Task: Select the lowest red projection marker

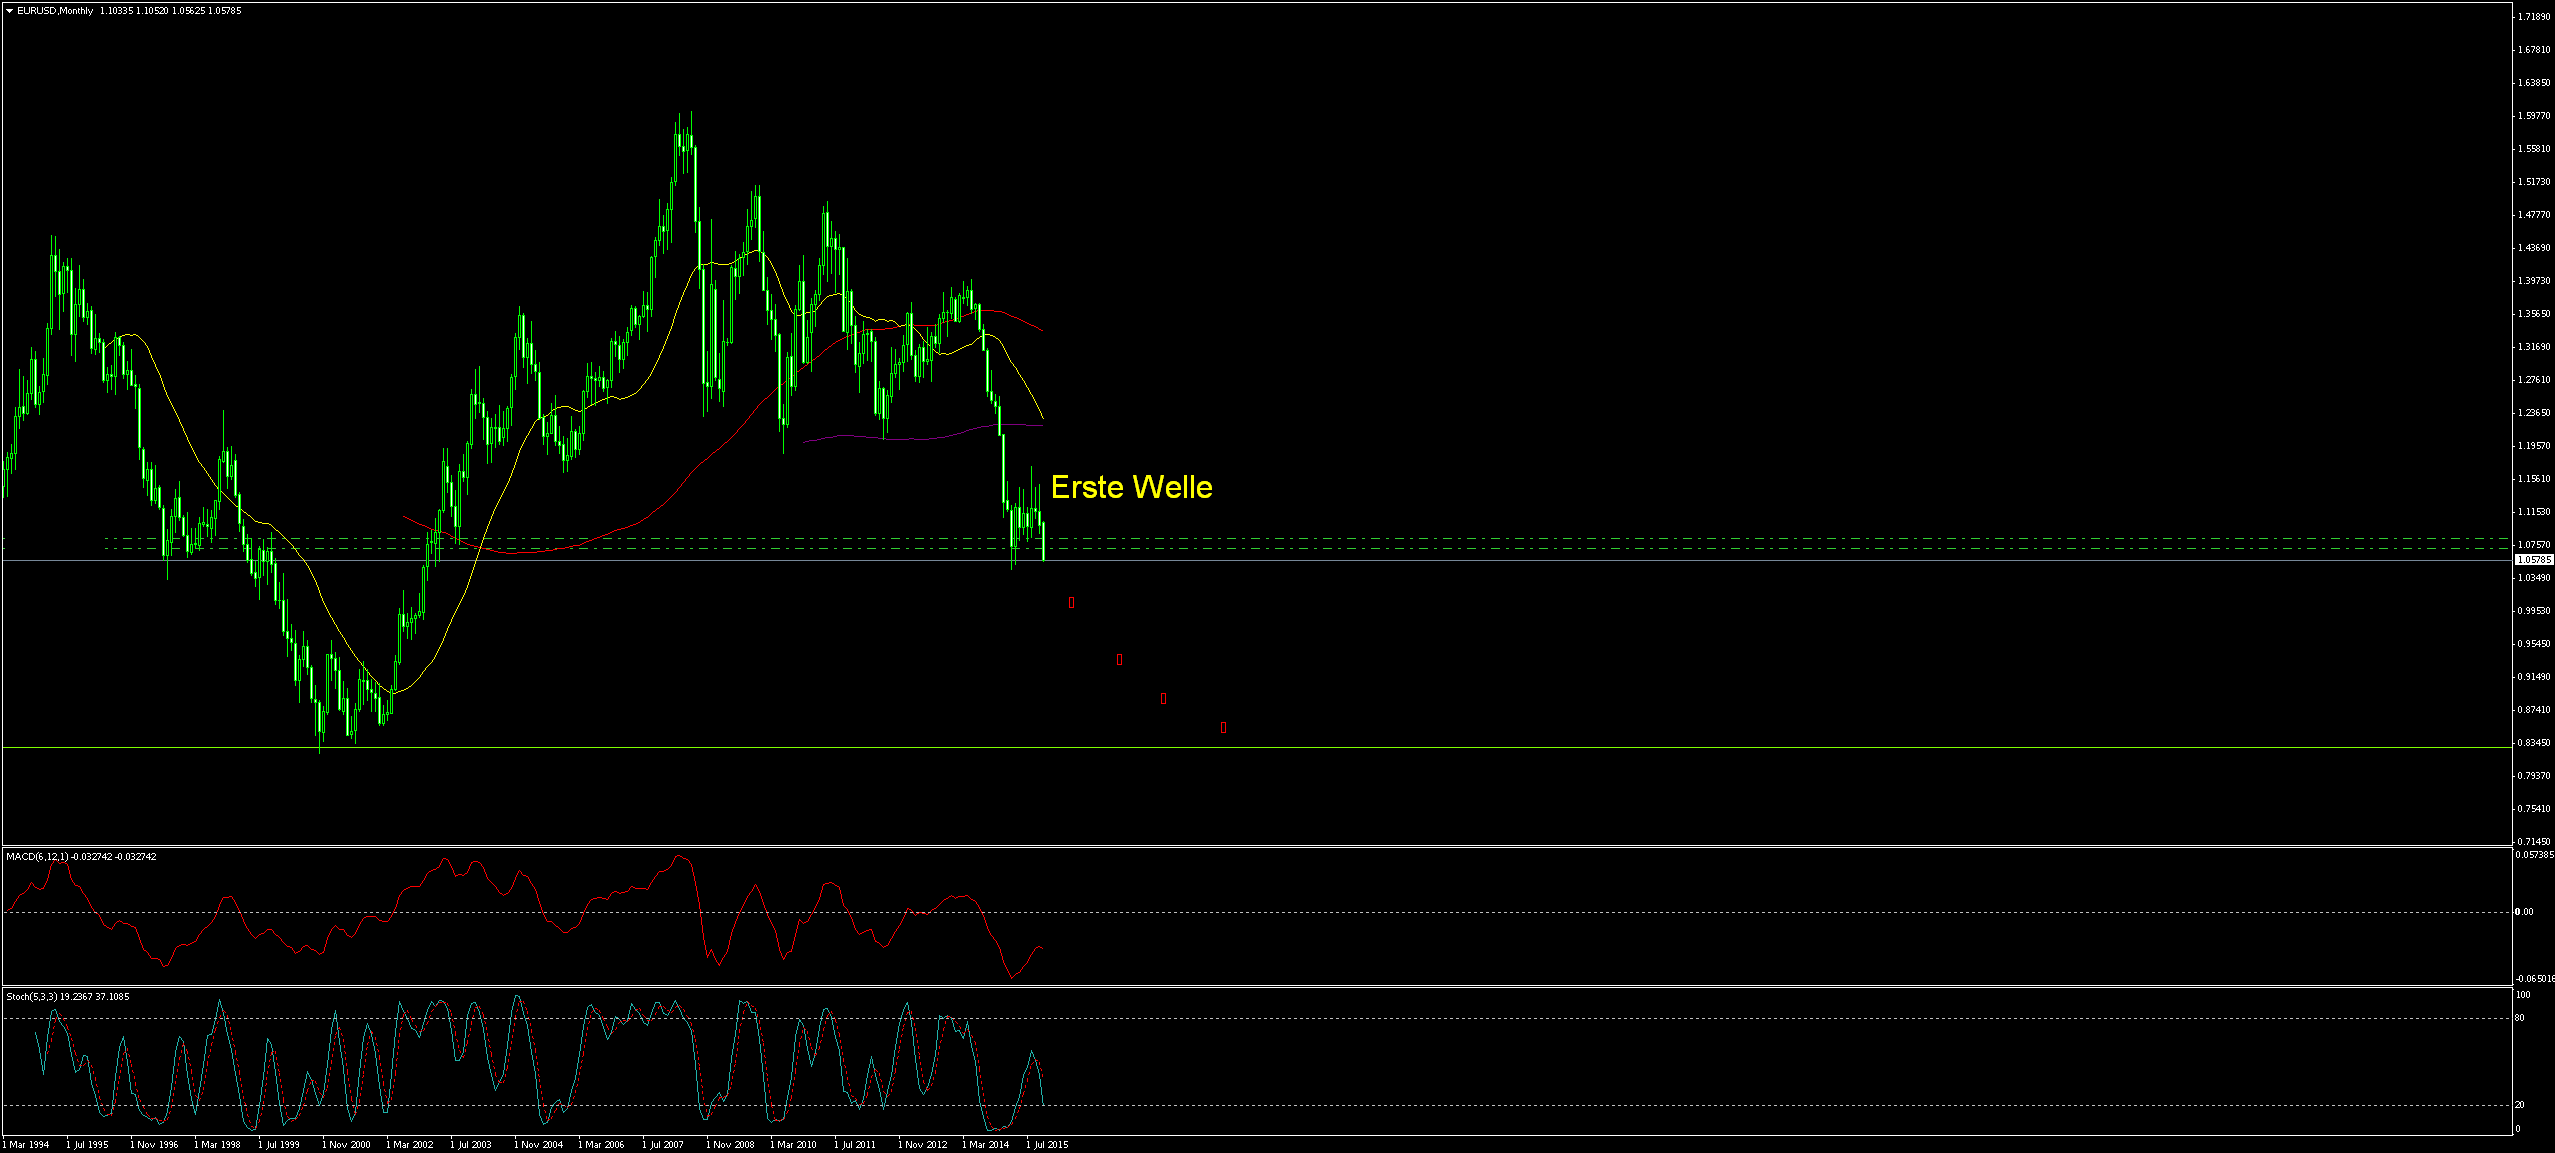Action: point(1223,727)
